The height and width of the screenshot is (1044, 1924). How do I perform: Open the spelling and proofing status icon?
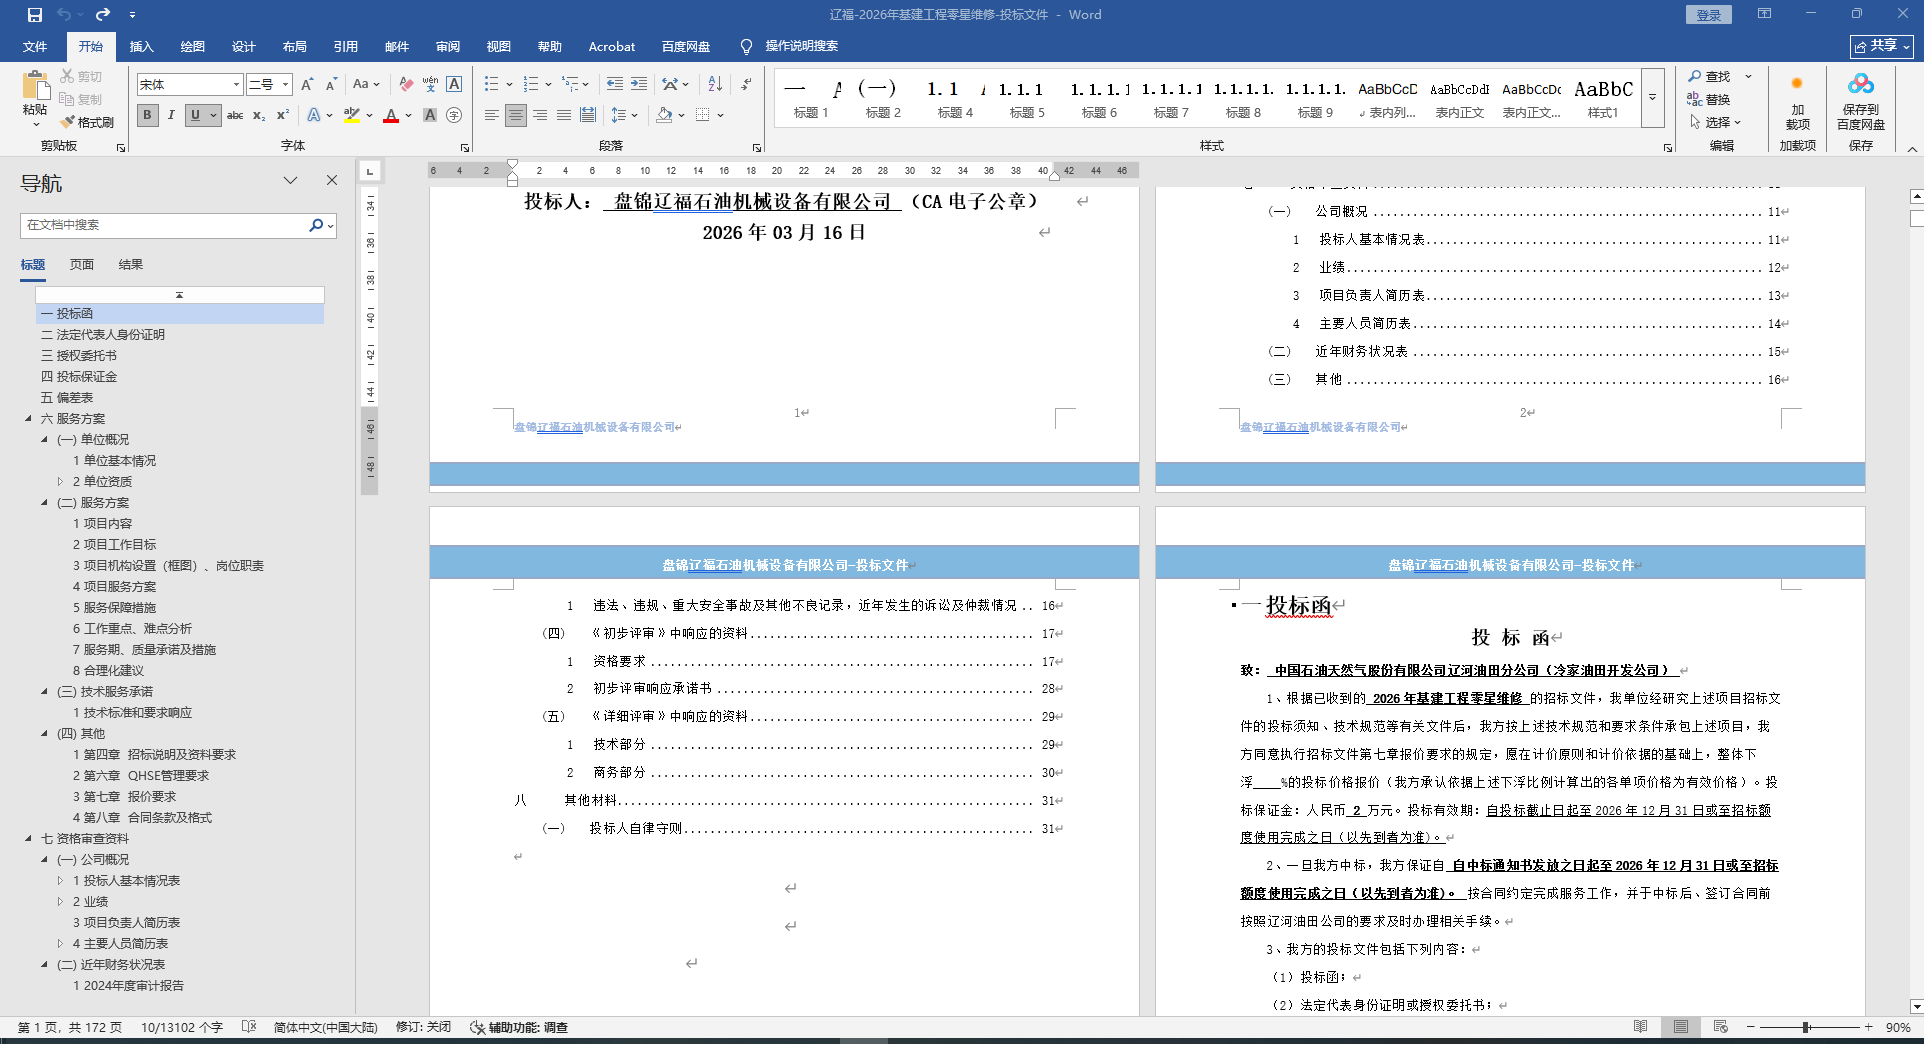point(249,1028)
